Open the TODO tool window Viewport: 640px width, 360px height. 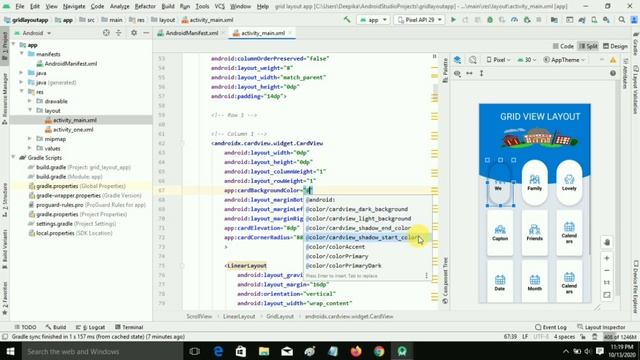(25, 327)
